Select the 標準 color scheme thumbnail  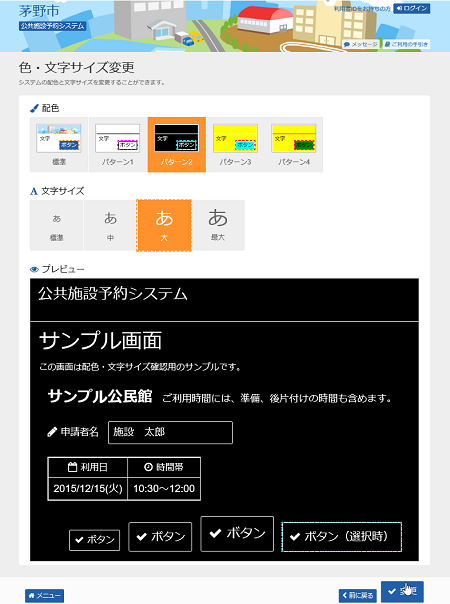[59, 144]
